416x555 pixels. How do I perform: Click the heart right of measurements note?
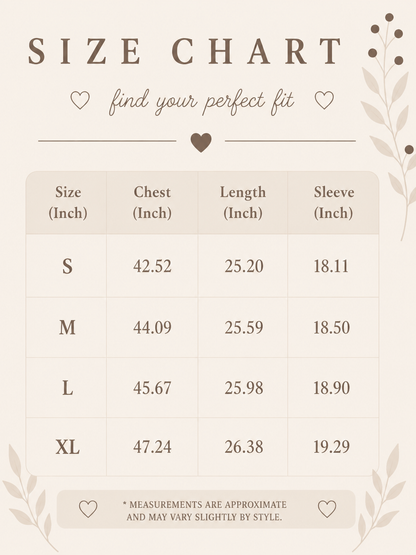point(326,509)
